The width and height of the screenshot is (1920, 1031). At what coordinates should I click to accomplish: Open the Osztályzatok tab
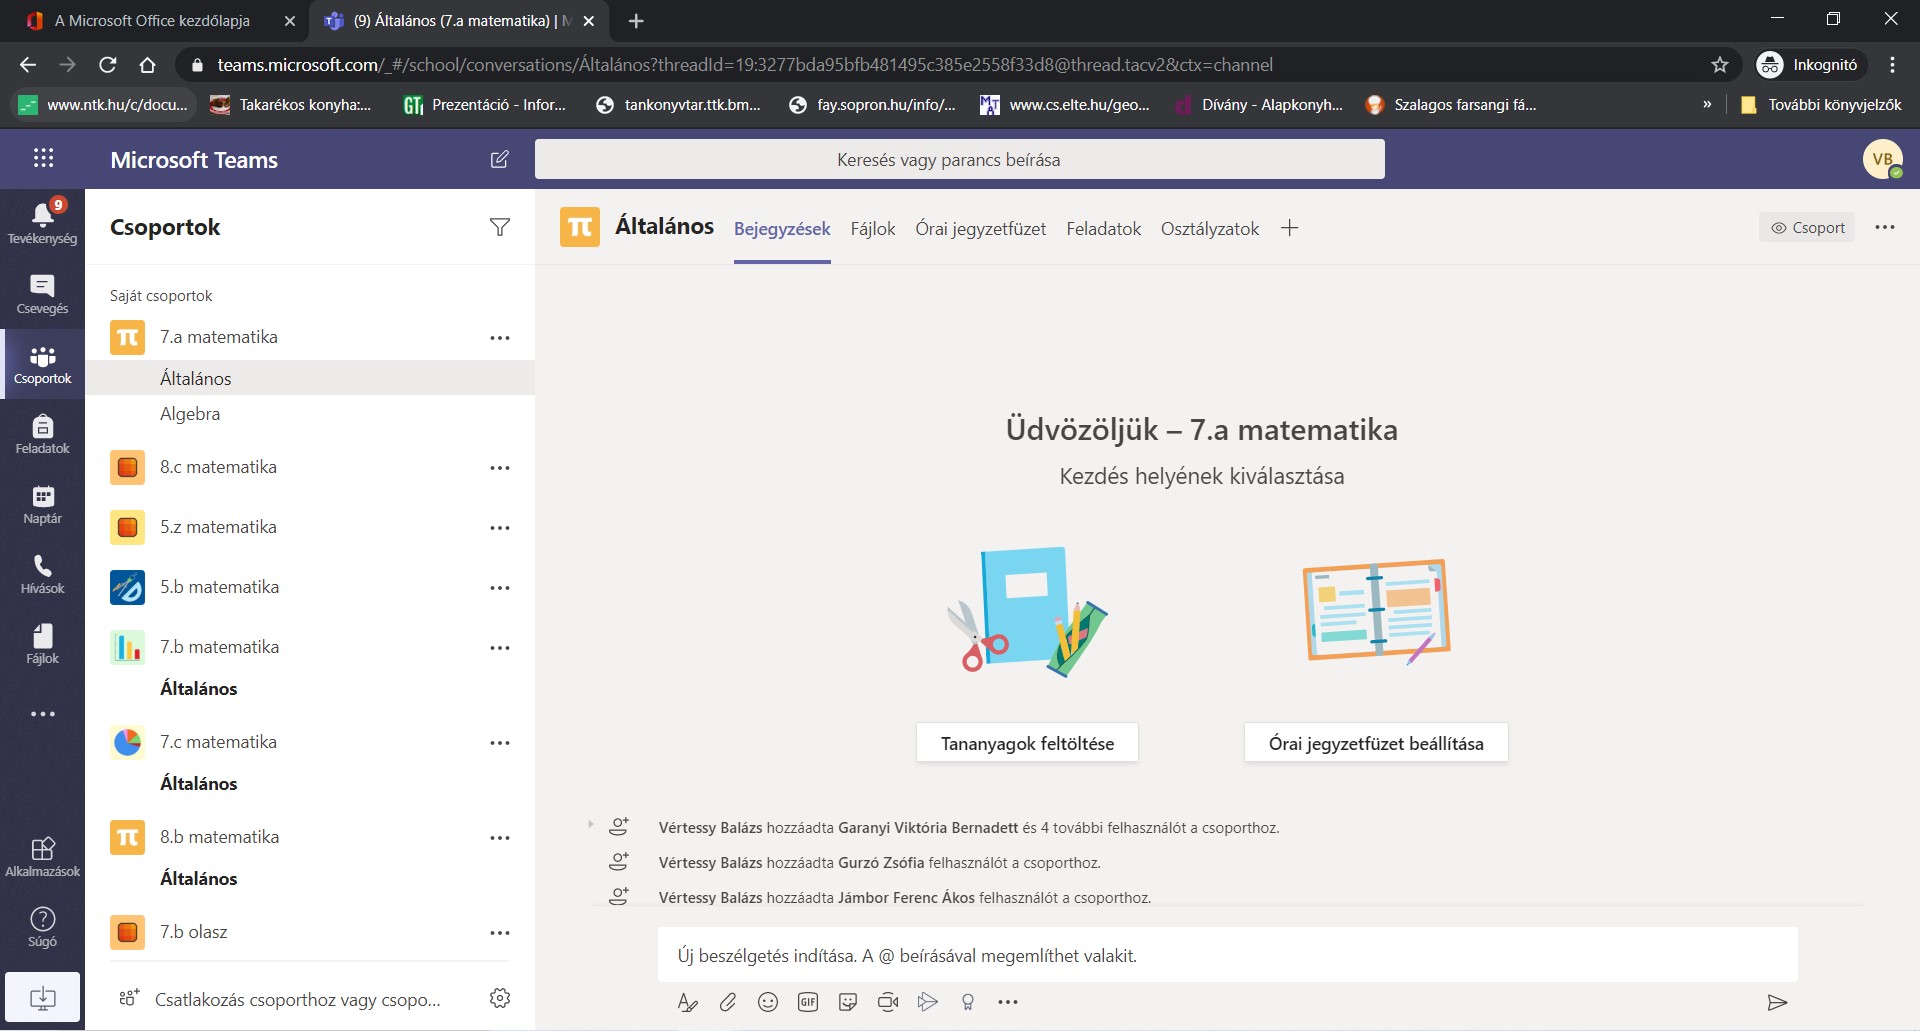(1210, 229)
